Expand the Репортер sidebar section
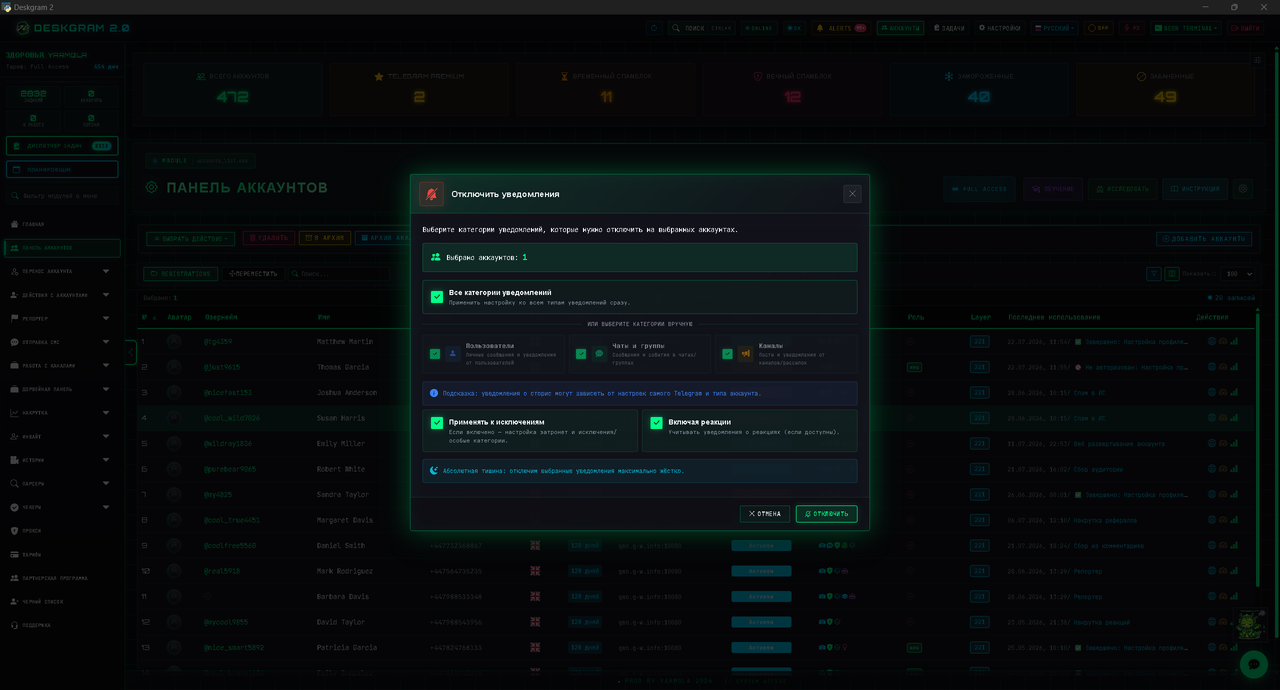Screen dimensions: 1280x690 click(x=62, y=318)
